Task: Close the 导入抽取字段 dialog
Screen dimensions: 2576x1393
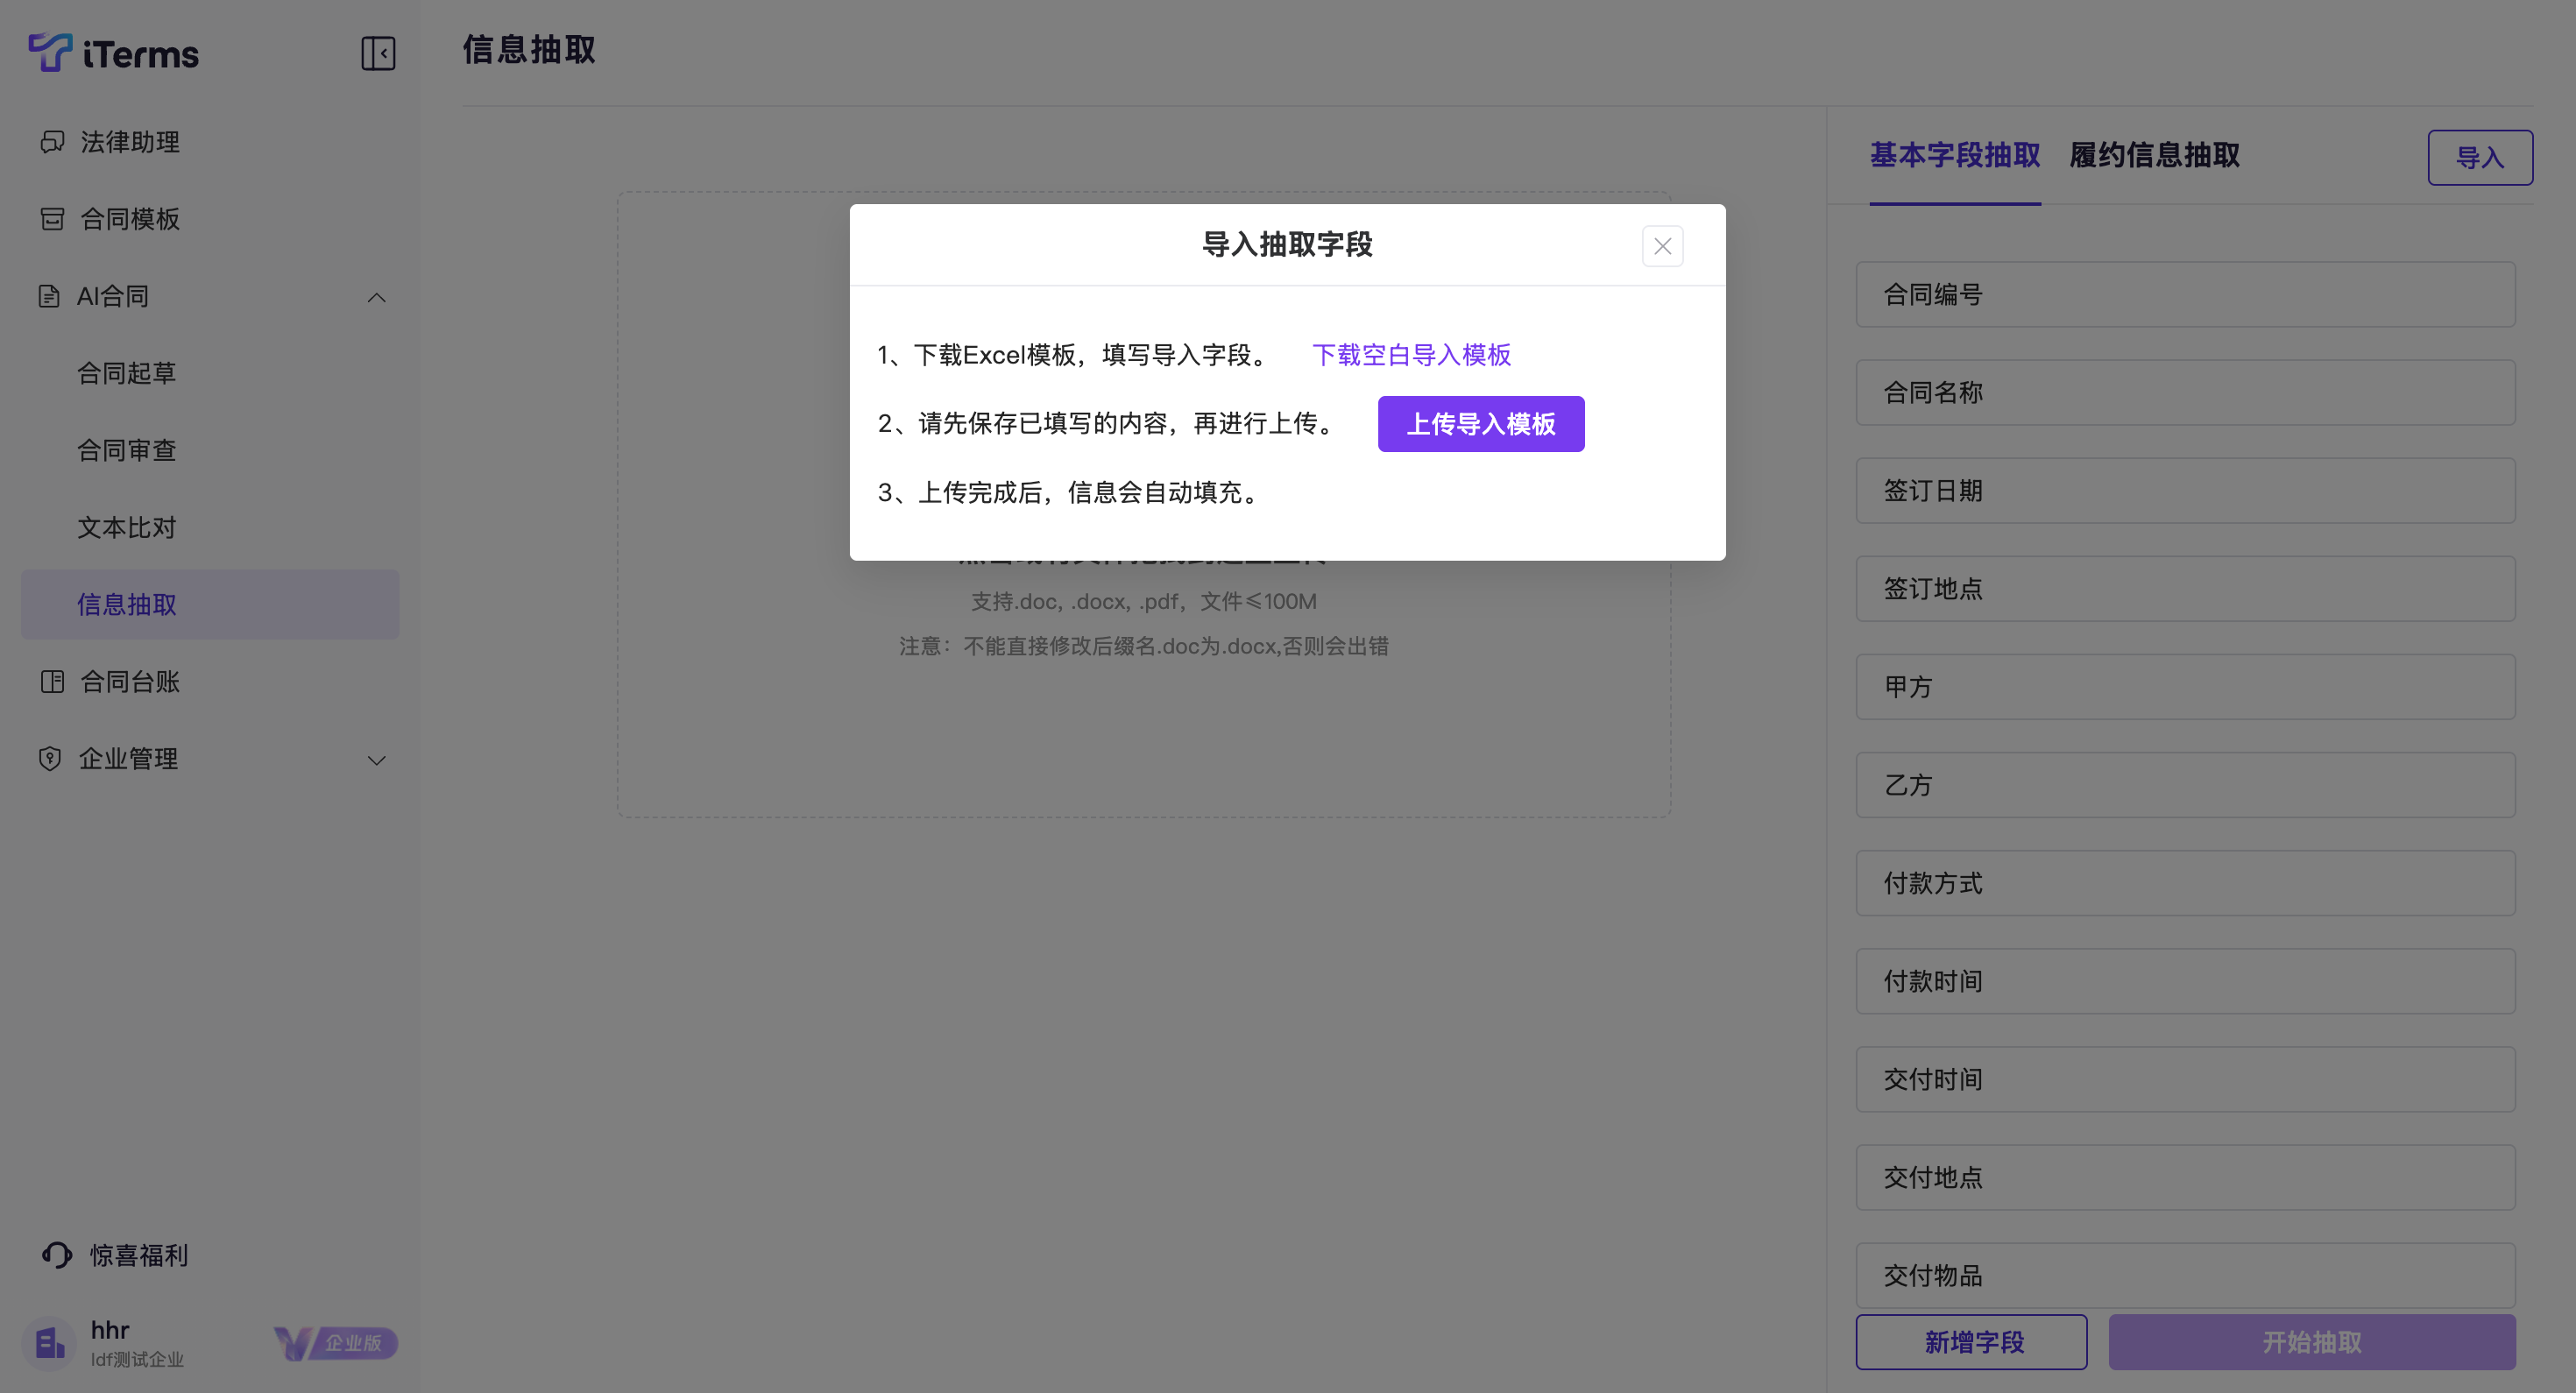Action: click(x=1662, y=246)
